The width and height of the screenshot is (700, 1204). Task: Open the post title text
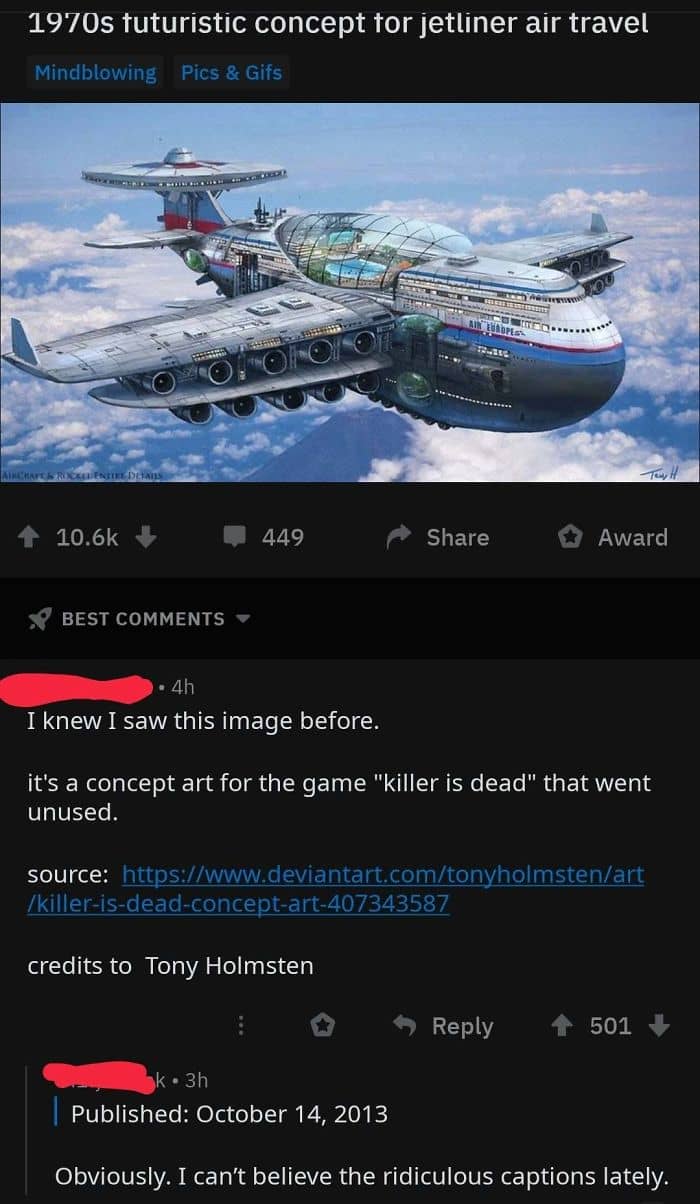(x=339, y=22)
